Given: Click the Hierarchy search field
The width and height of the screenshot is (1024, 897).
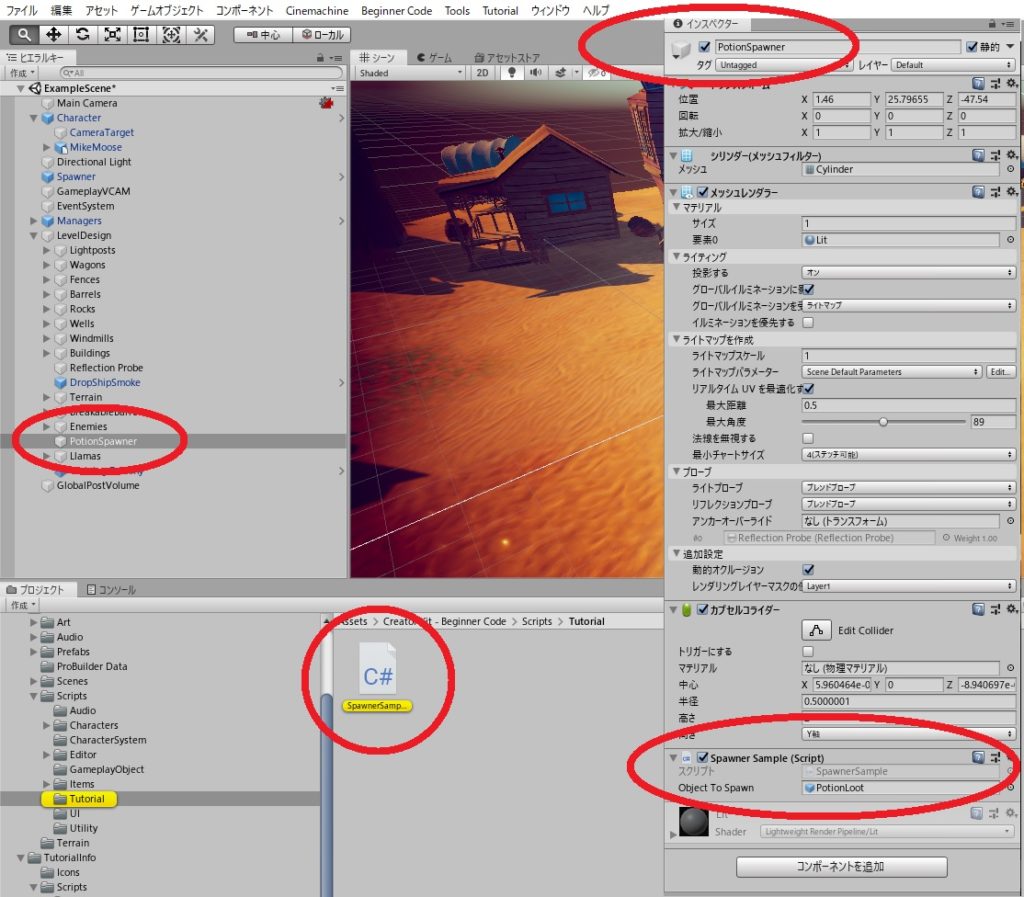Looking at the screenshot, I should (x=201, y=72).
